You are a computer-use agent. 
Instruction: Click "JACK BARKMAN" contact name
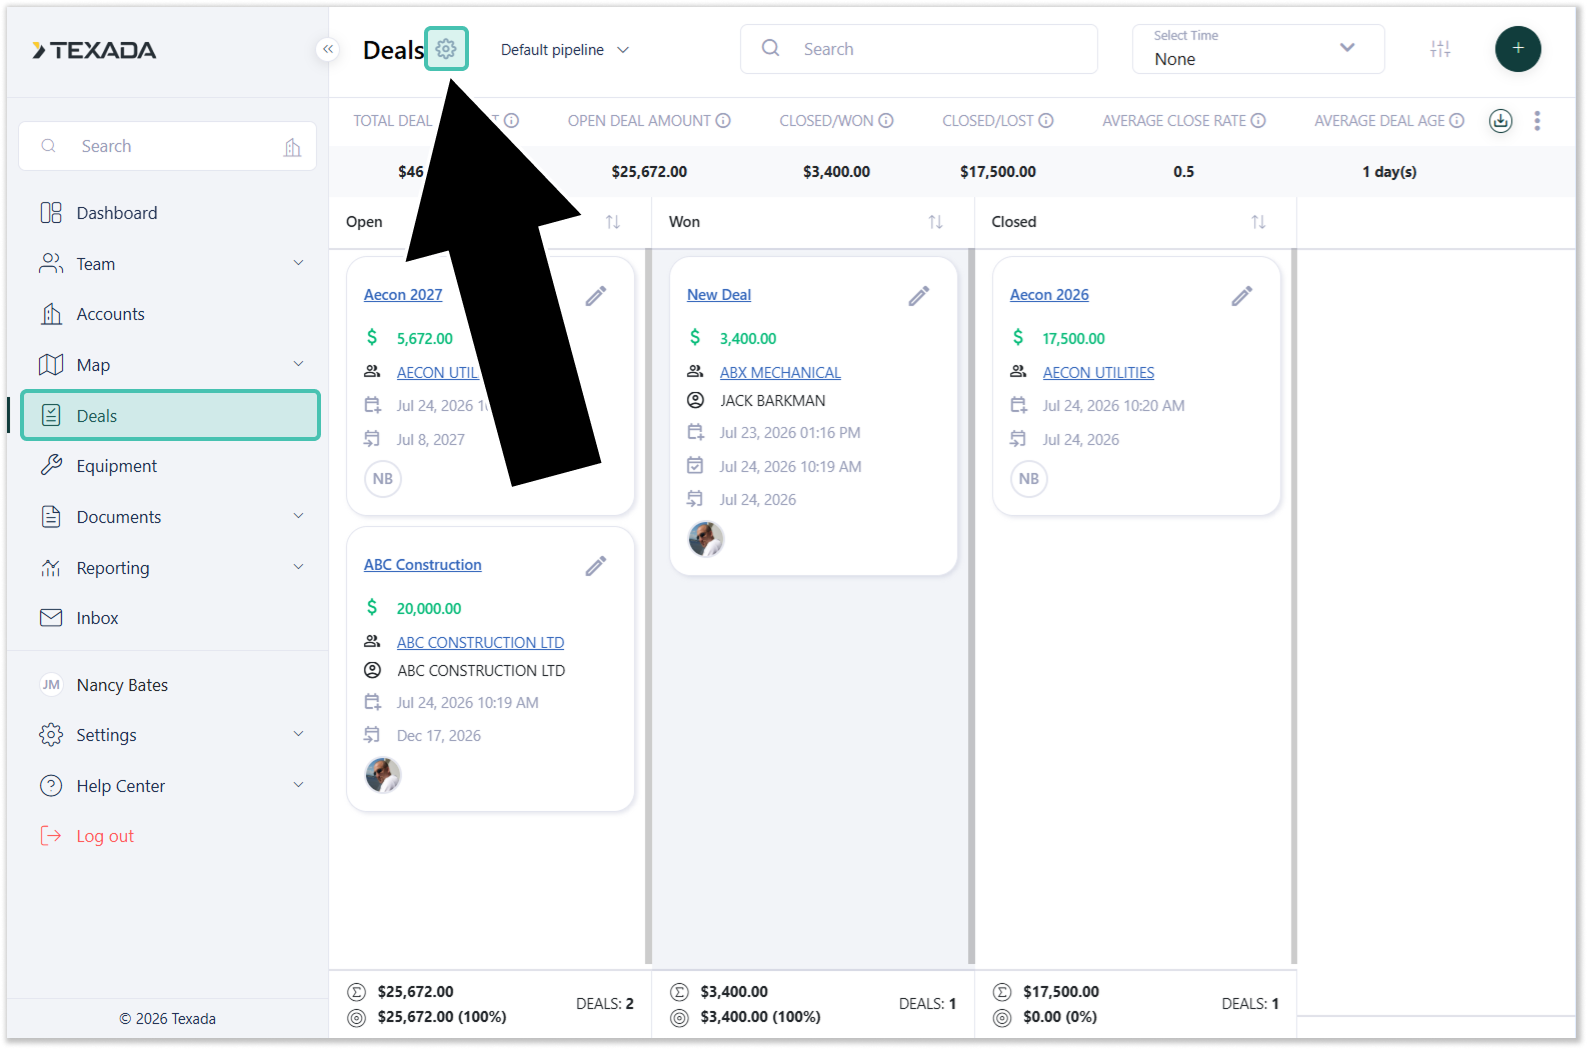point(773,401)
